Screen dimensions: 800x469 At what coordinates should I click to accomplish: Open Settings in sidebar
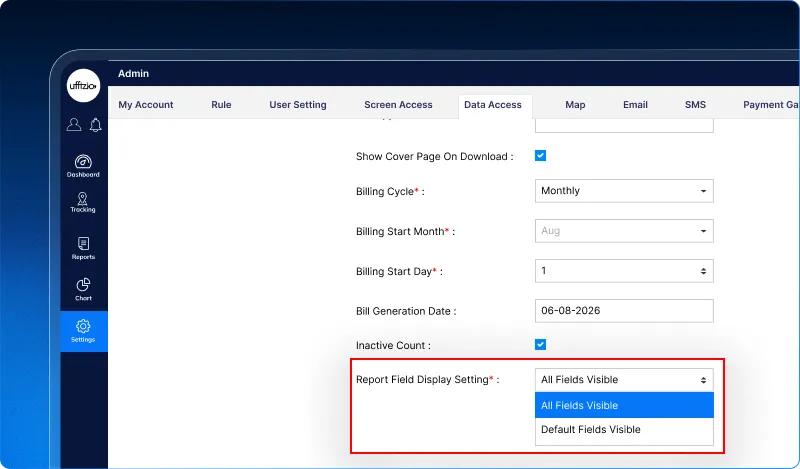click(x=84, y=331)
